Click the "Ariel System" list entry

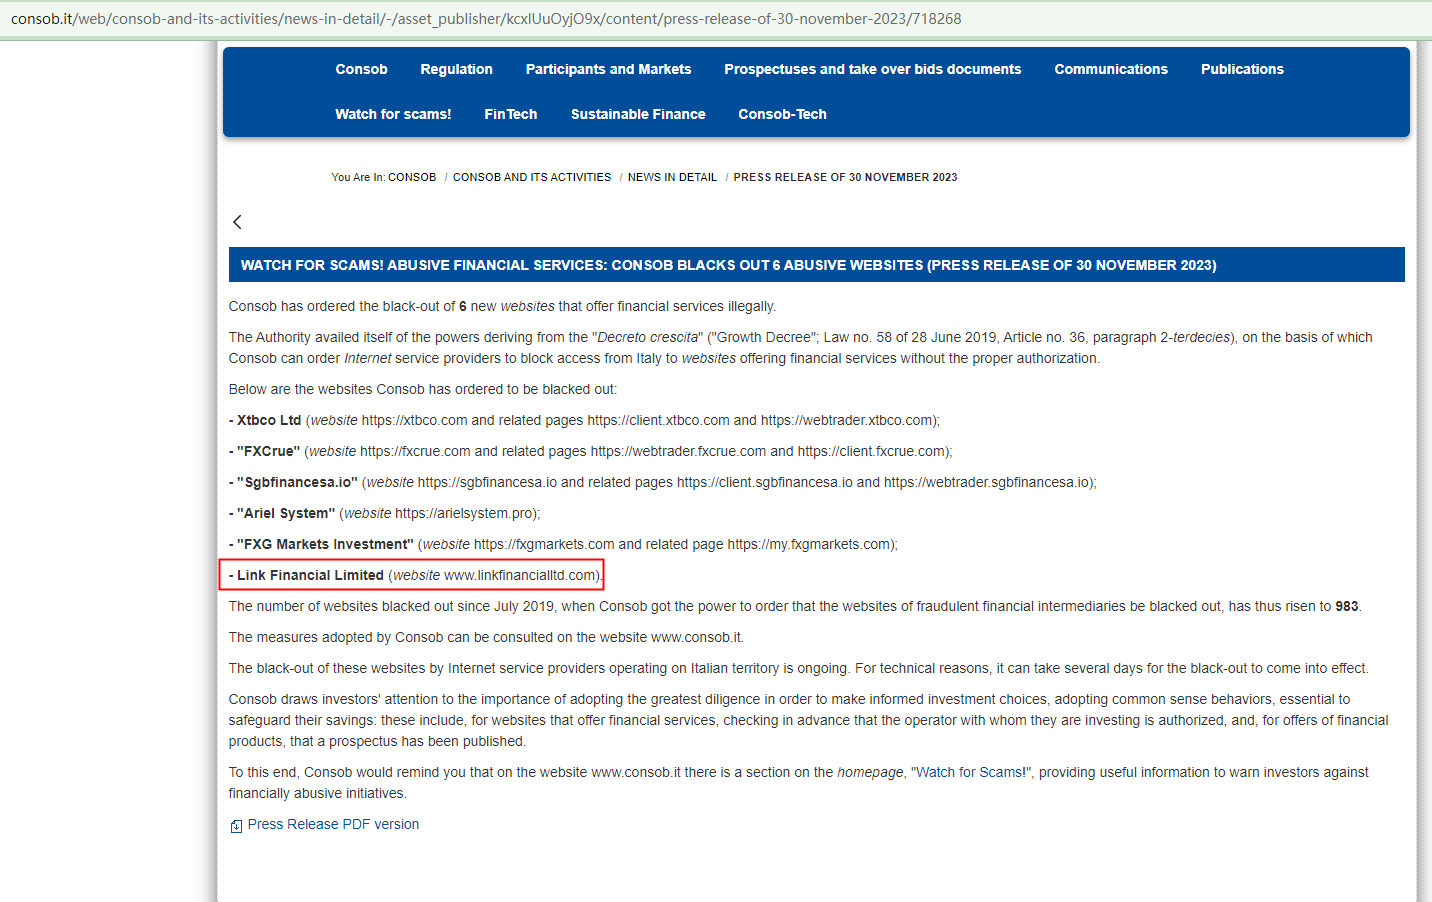pyautogui.click(x=384, y=513)
